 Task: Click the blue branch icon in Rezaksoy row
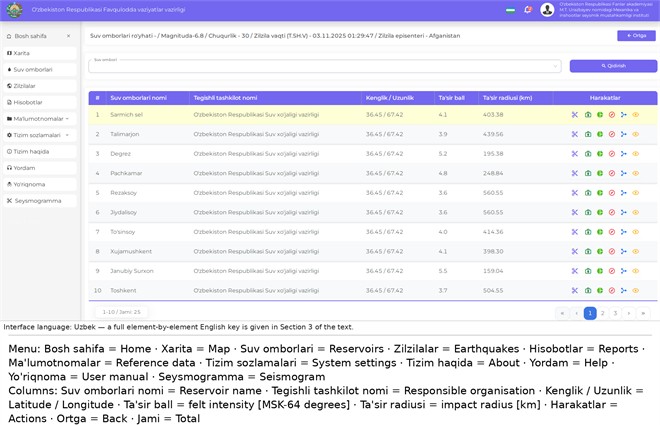pyautogui.click(x=623, y=193)
